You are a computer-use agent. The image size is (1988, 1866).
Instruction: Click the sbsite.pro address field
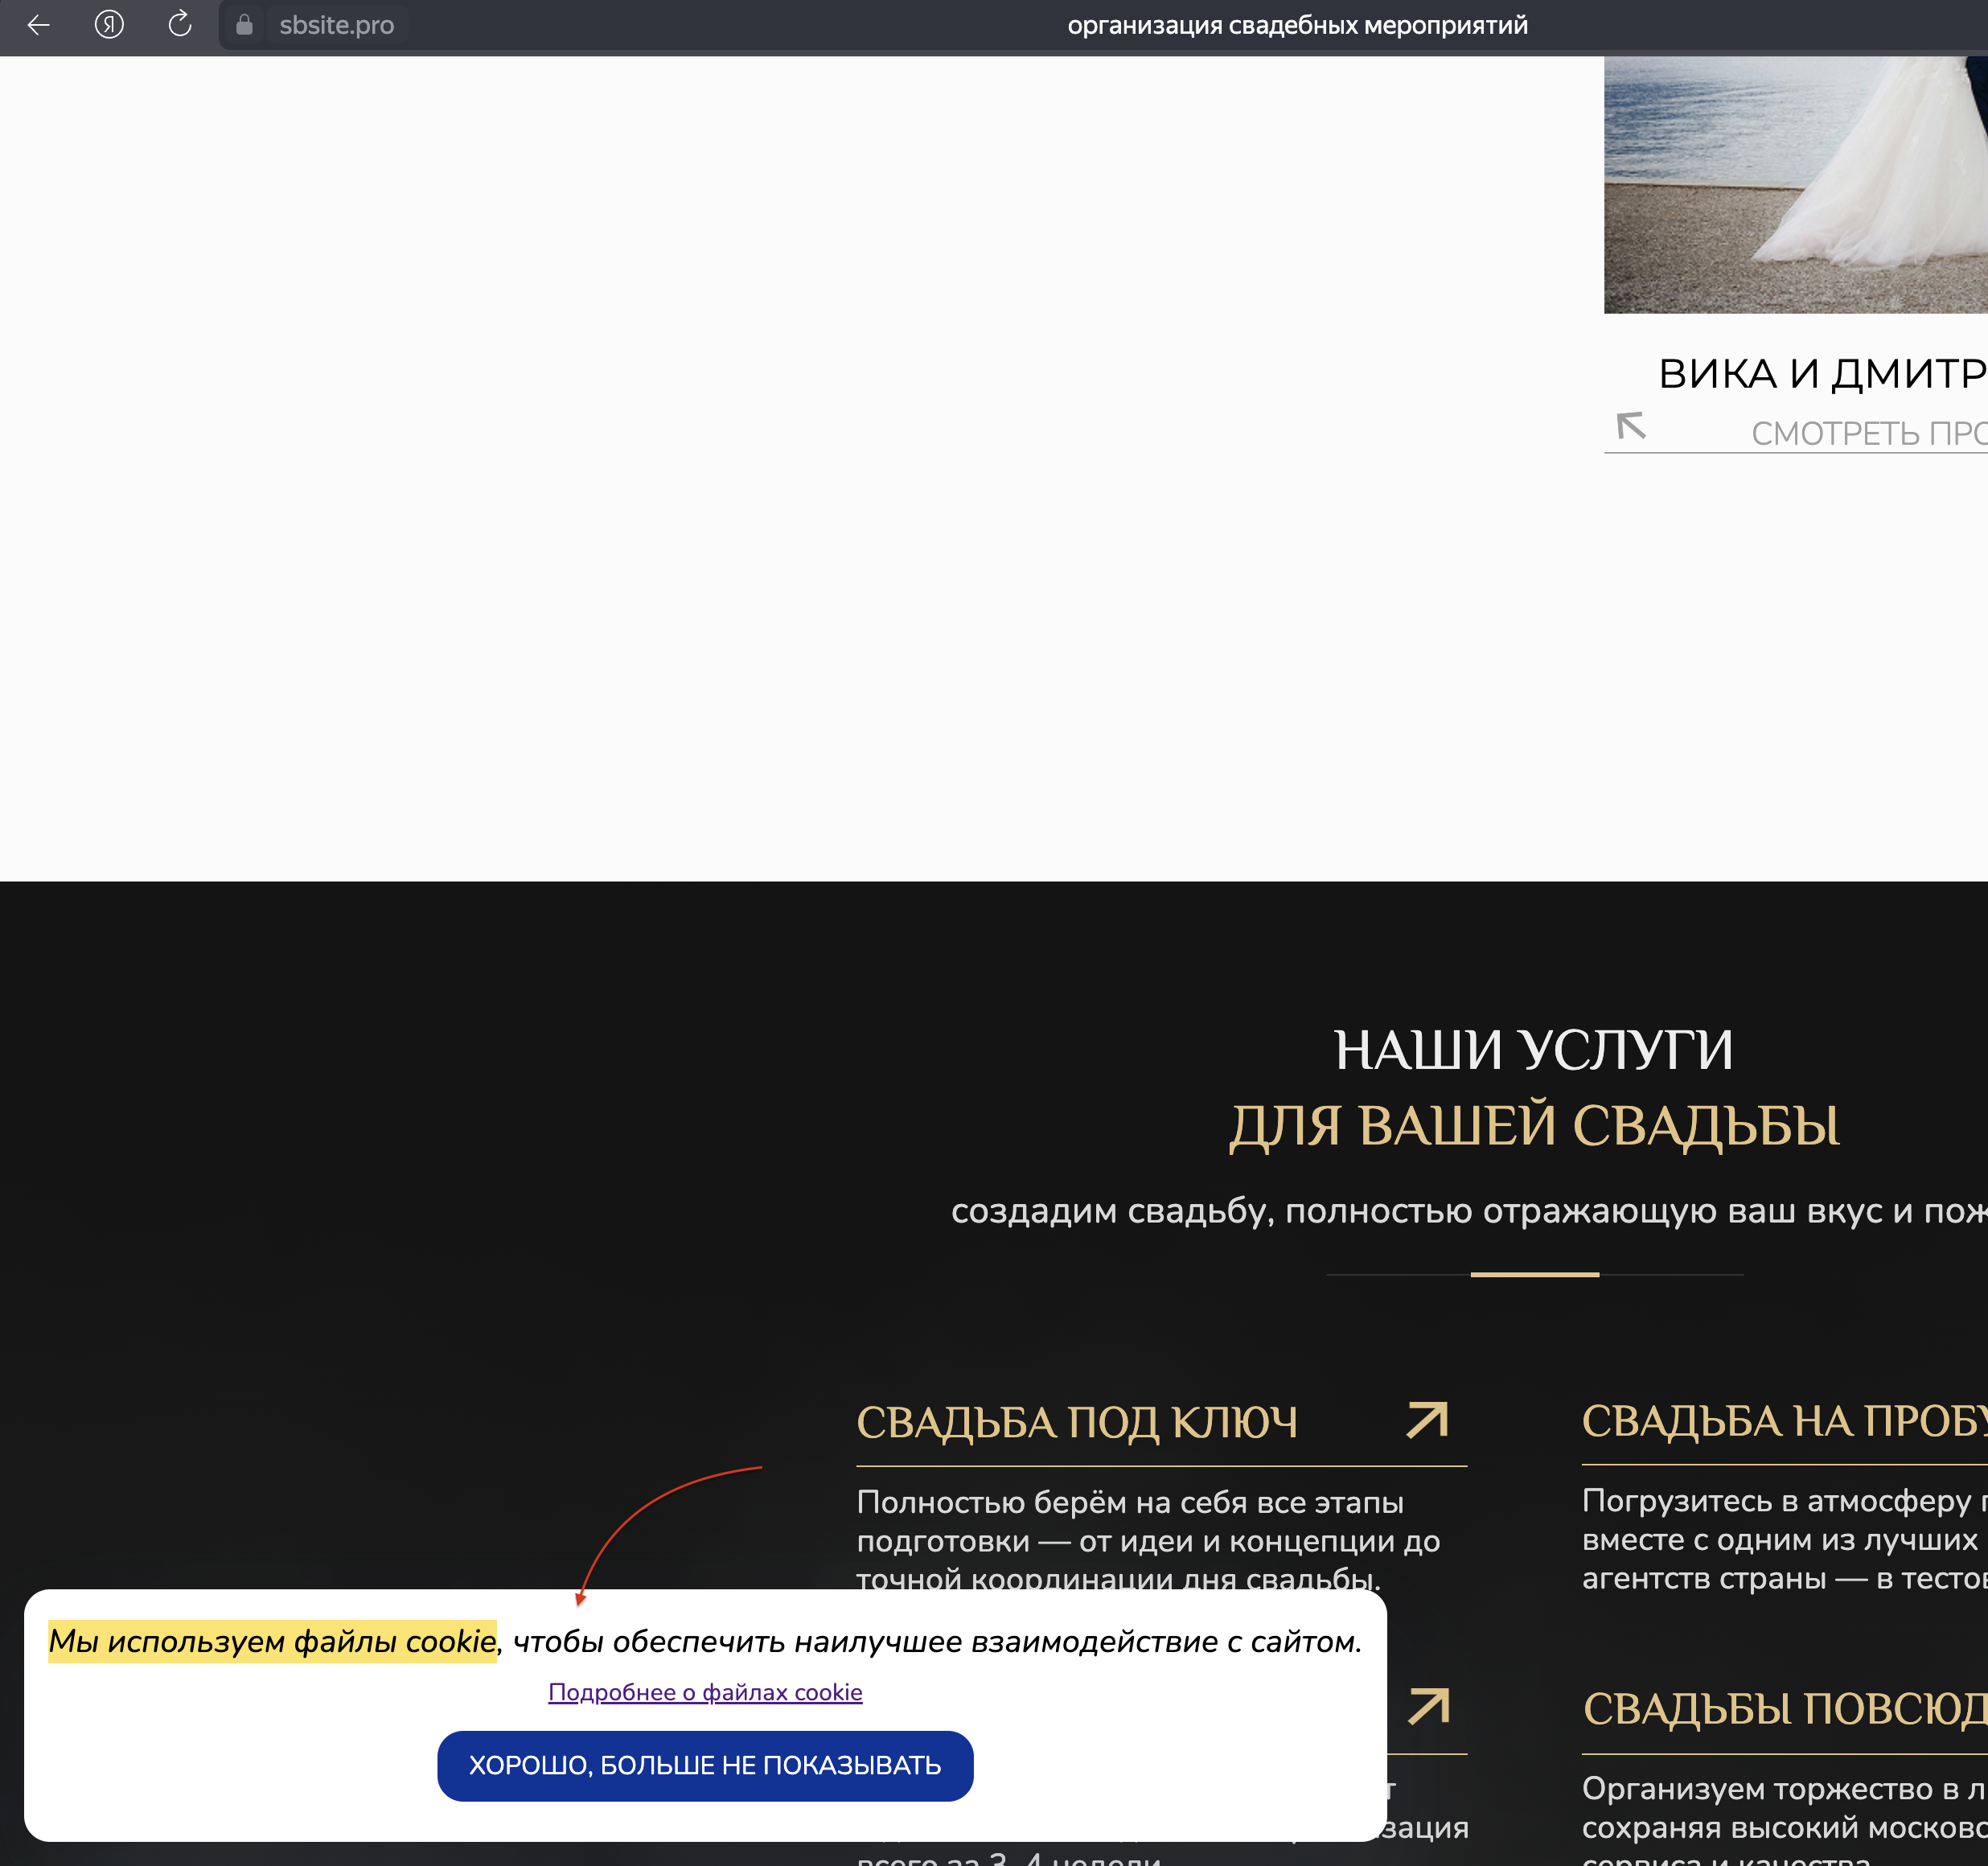336,25
